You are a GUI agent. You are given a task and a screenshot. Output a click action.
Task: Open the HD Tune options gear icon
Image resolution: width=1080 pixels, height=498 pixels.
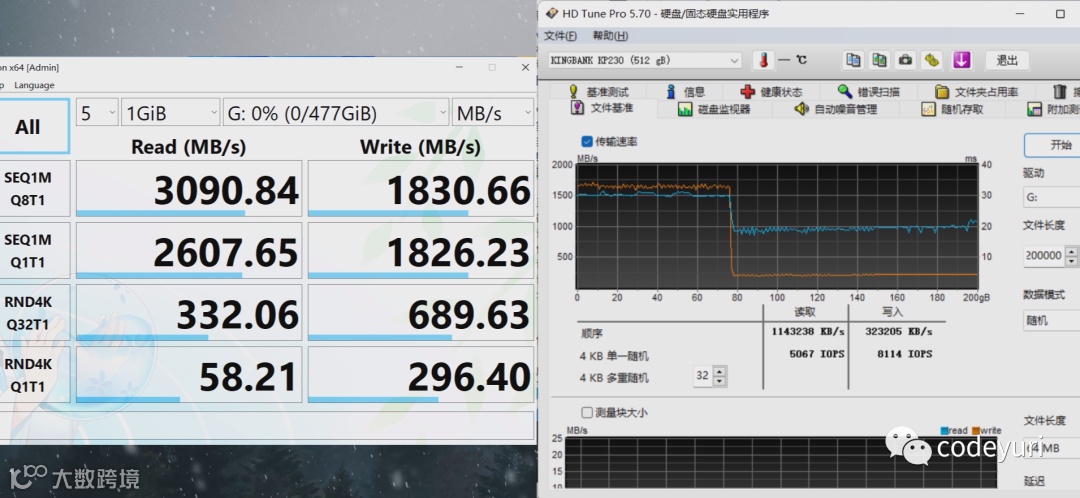coord(932,60)
